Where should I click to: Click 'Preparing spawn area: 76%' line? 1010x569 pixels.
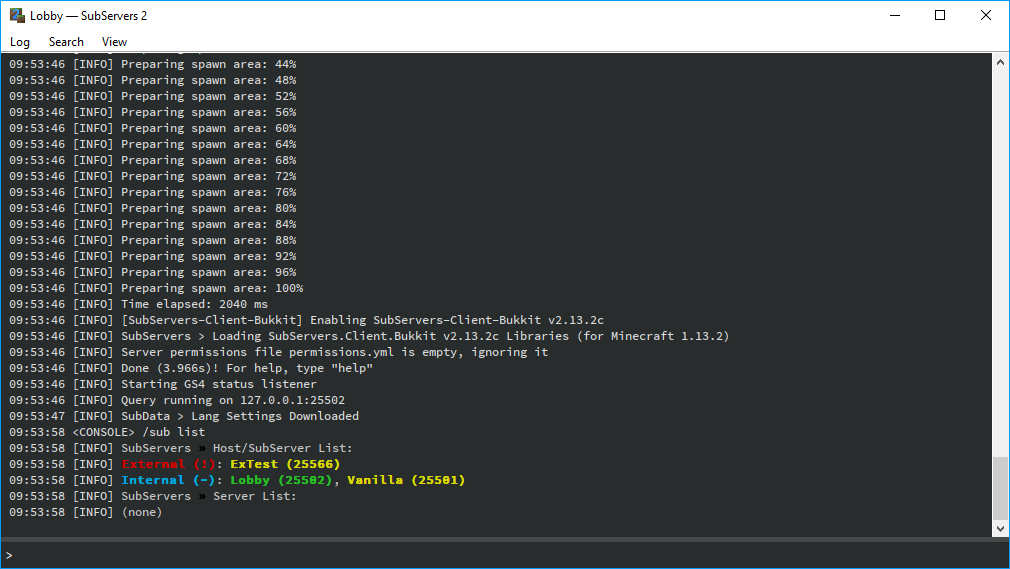pyautogui.click(x=153, y=192)
